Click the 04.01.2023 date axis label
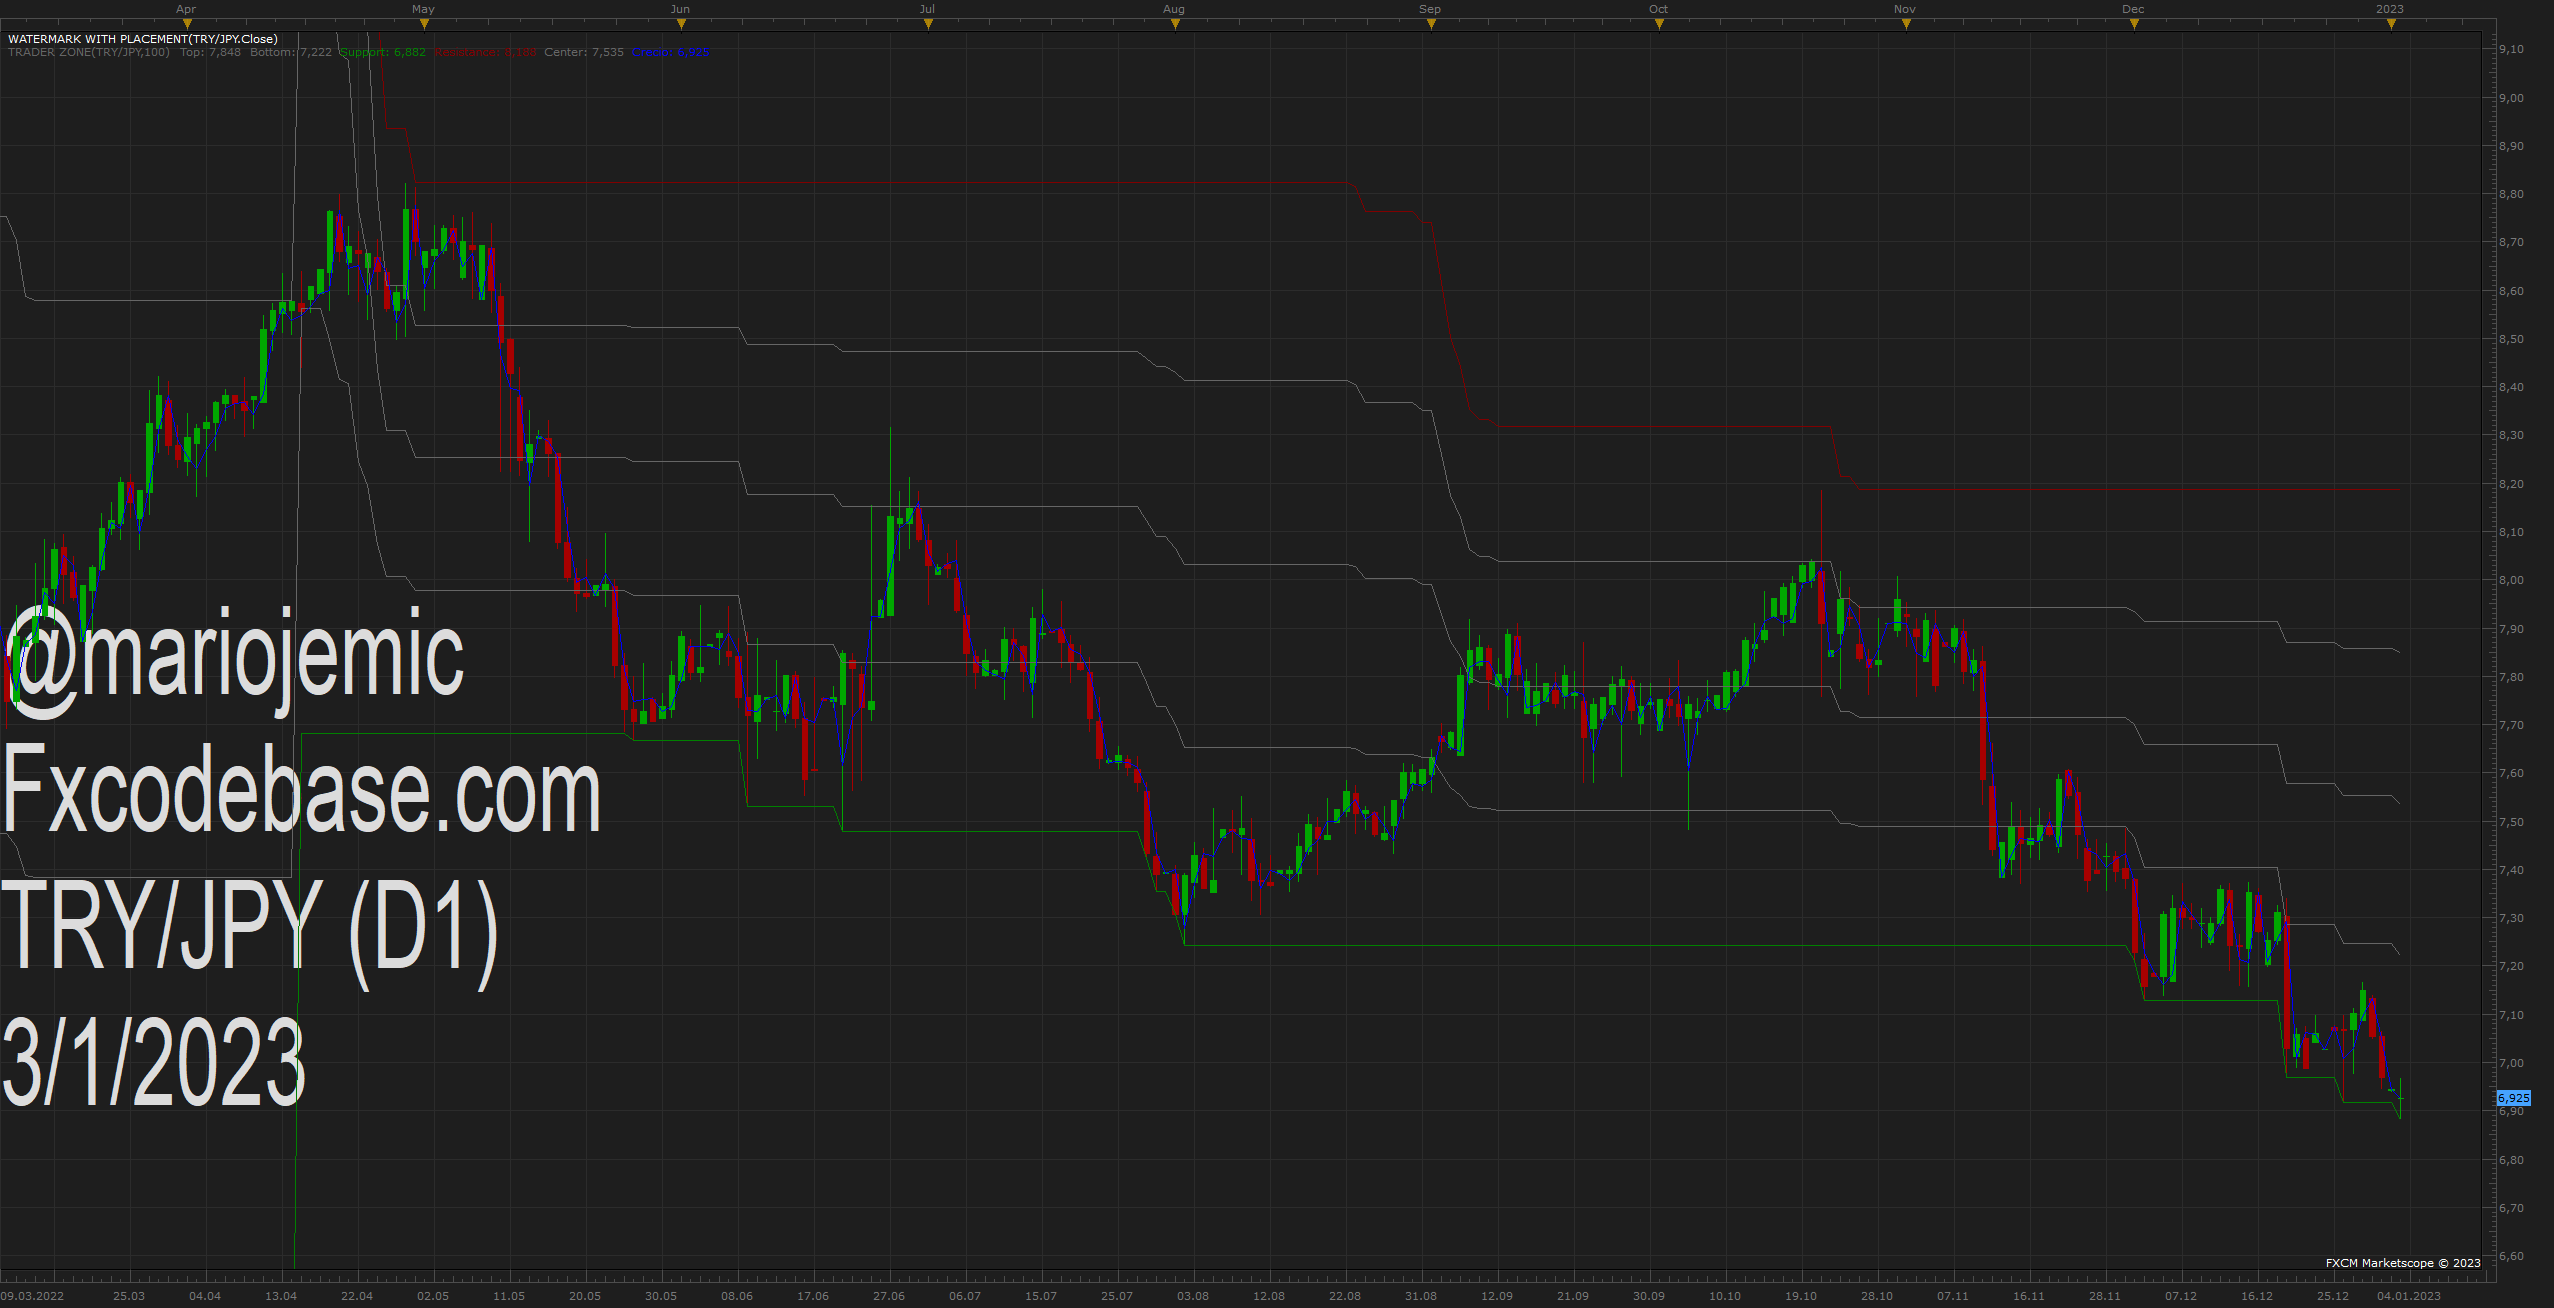Viewport: 2554px width, 1308px height. click(2409, 1296)
